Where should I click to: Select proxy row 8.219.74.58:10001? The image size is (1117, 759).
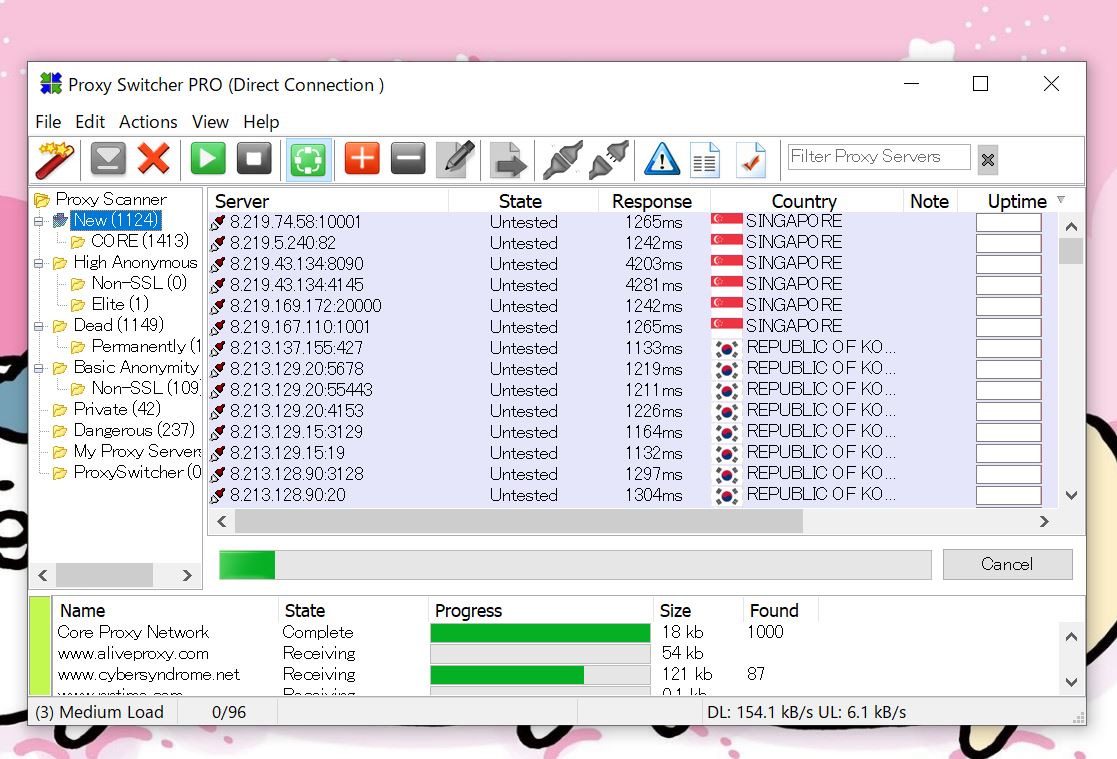point(631,222)
